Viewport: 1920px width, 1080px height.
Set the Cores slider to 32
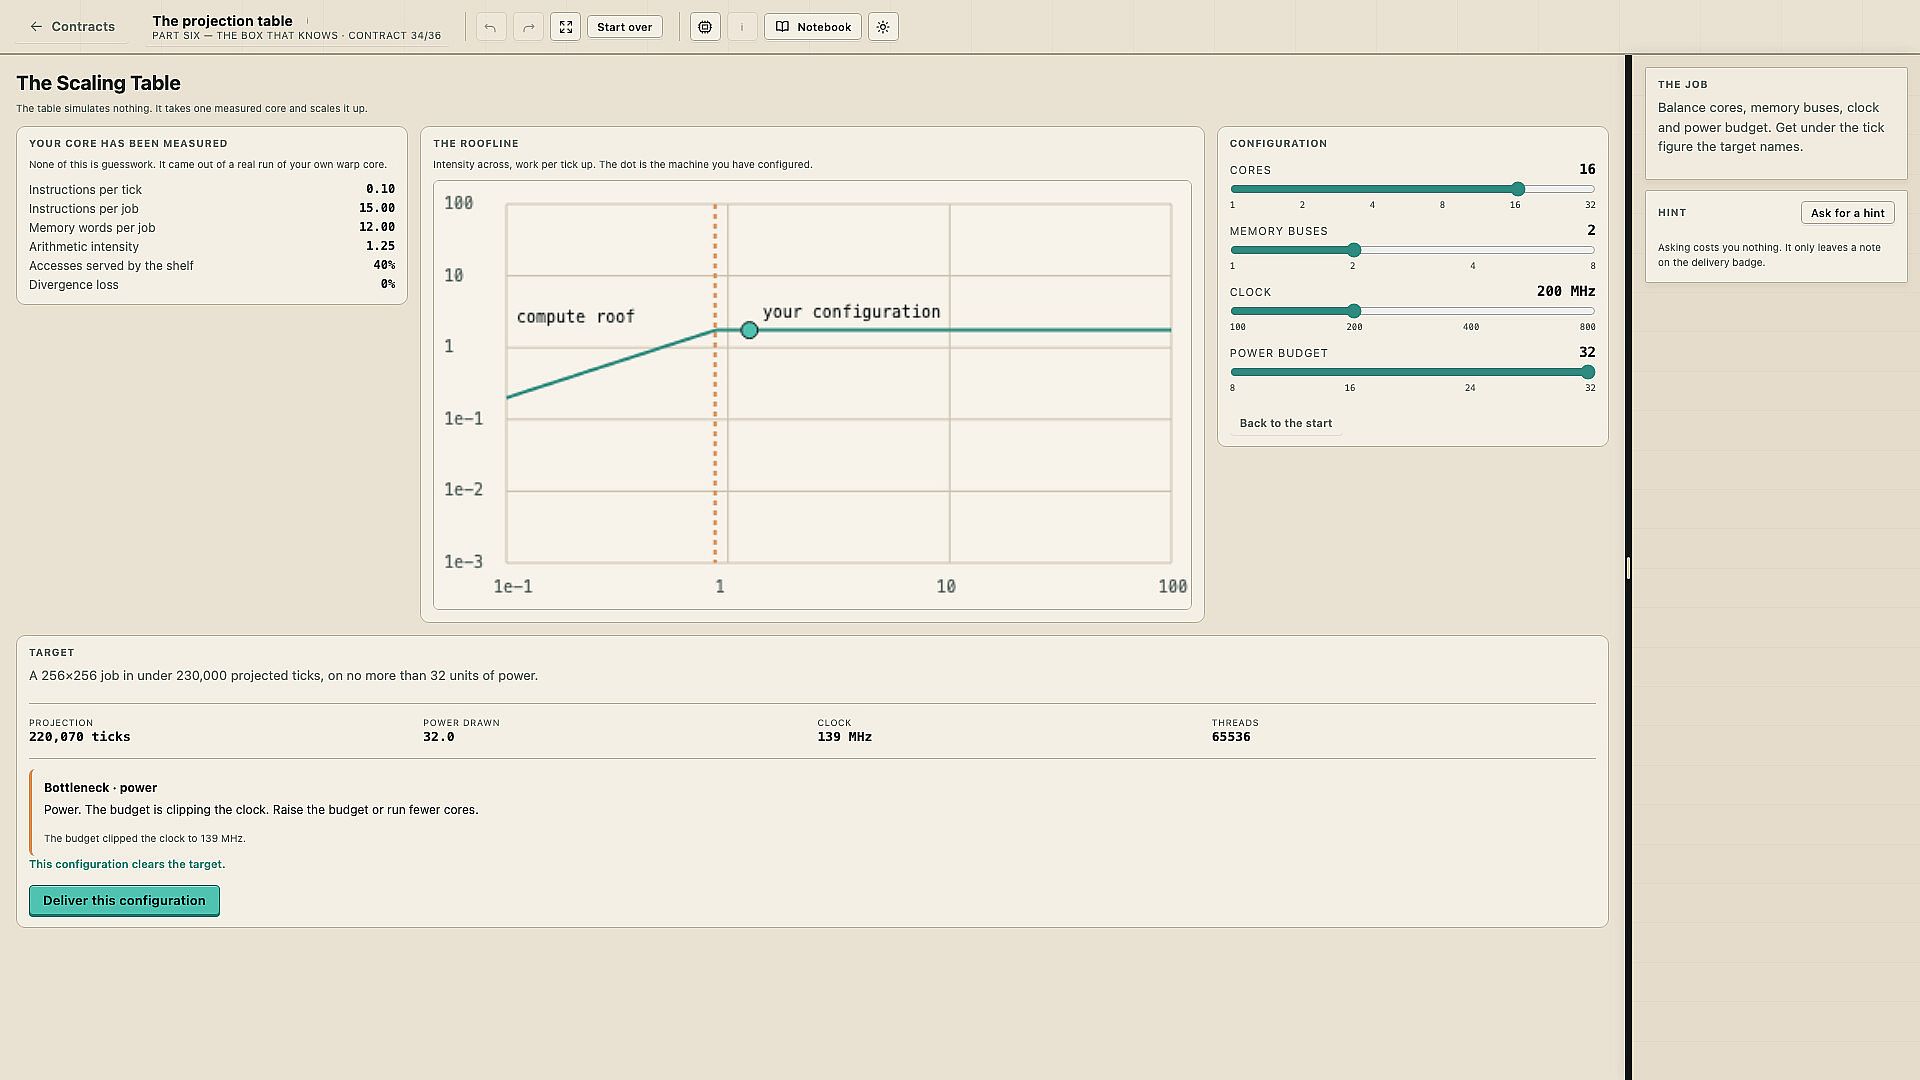click(x=1590, y=189)
